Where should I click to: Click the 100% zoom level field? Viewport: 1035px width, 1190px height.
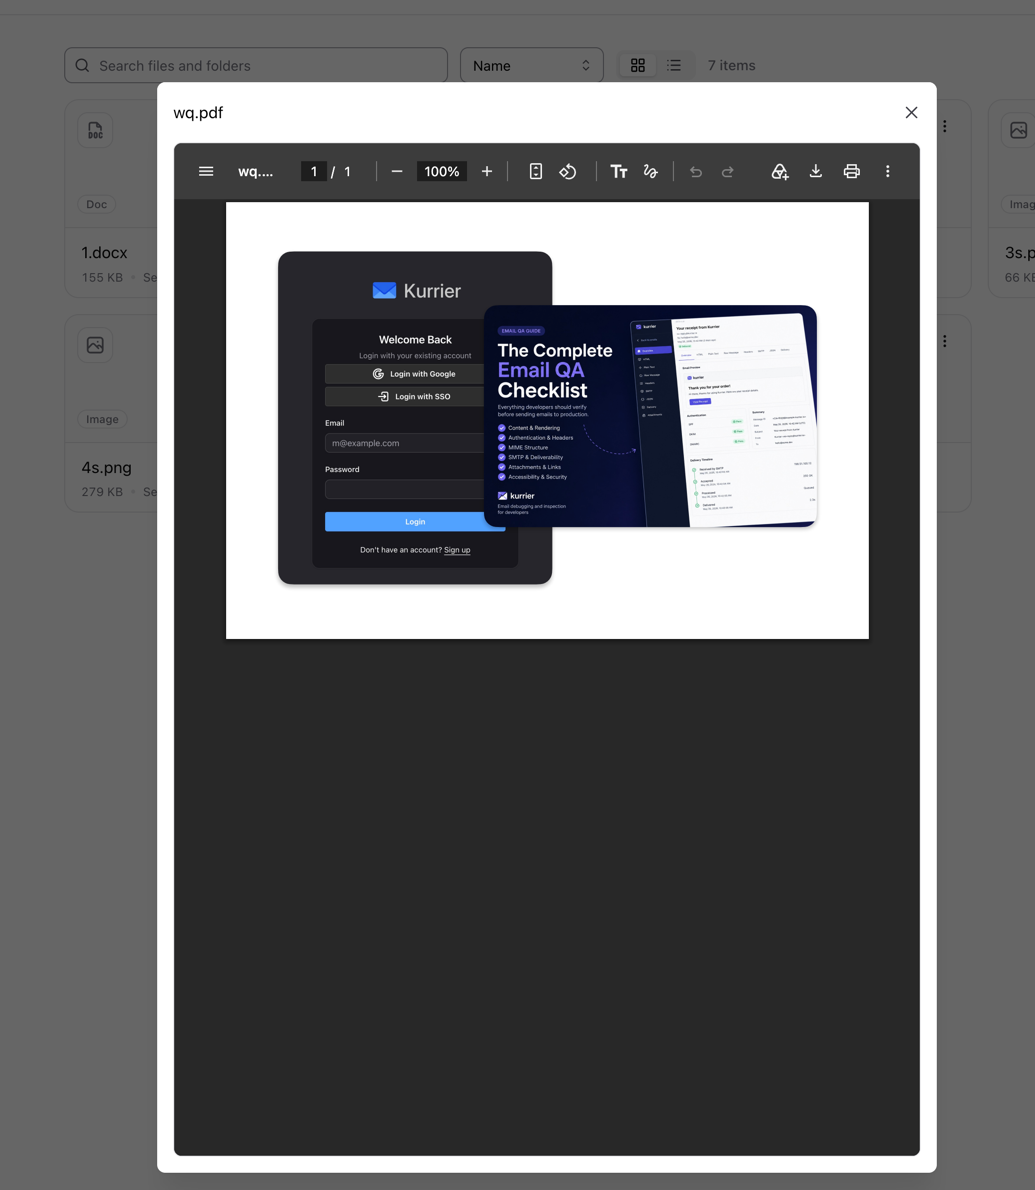(442, 172)
